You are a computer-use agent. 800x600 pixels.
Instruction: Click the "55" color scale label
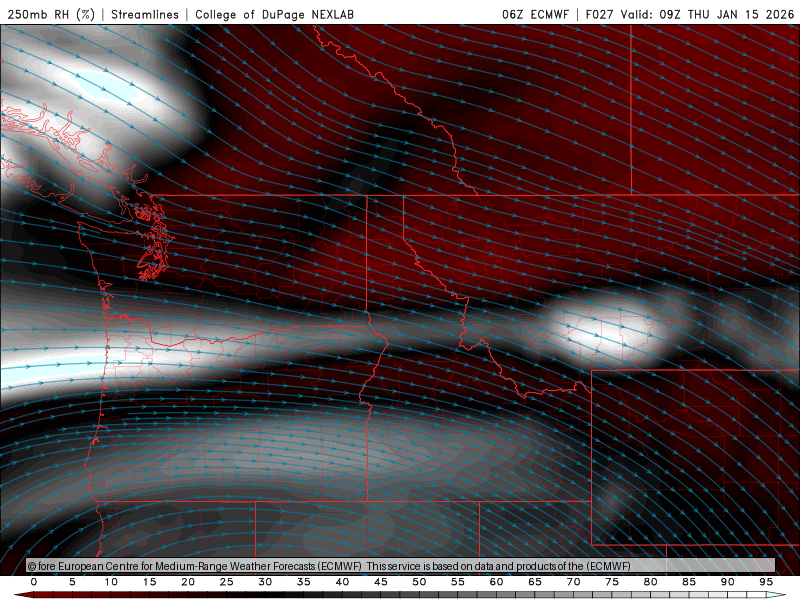point(458,582)
